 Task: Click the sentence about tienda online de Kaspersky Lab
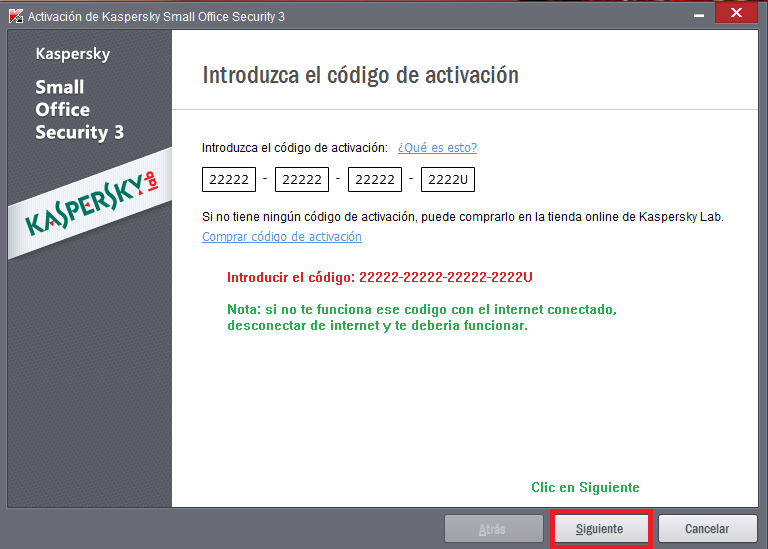(x=463, y=216)
